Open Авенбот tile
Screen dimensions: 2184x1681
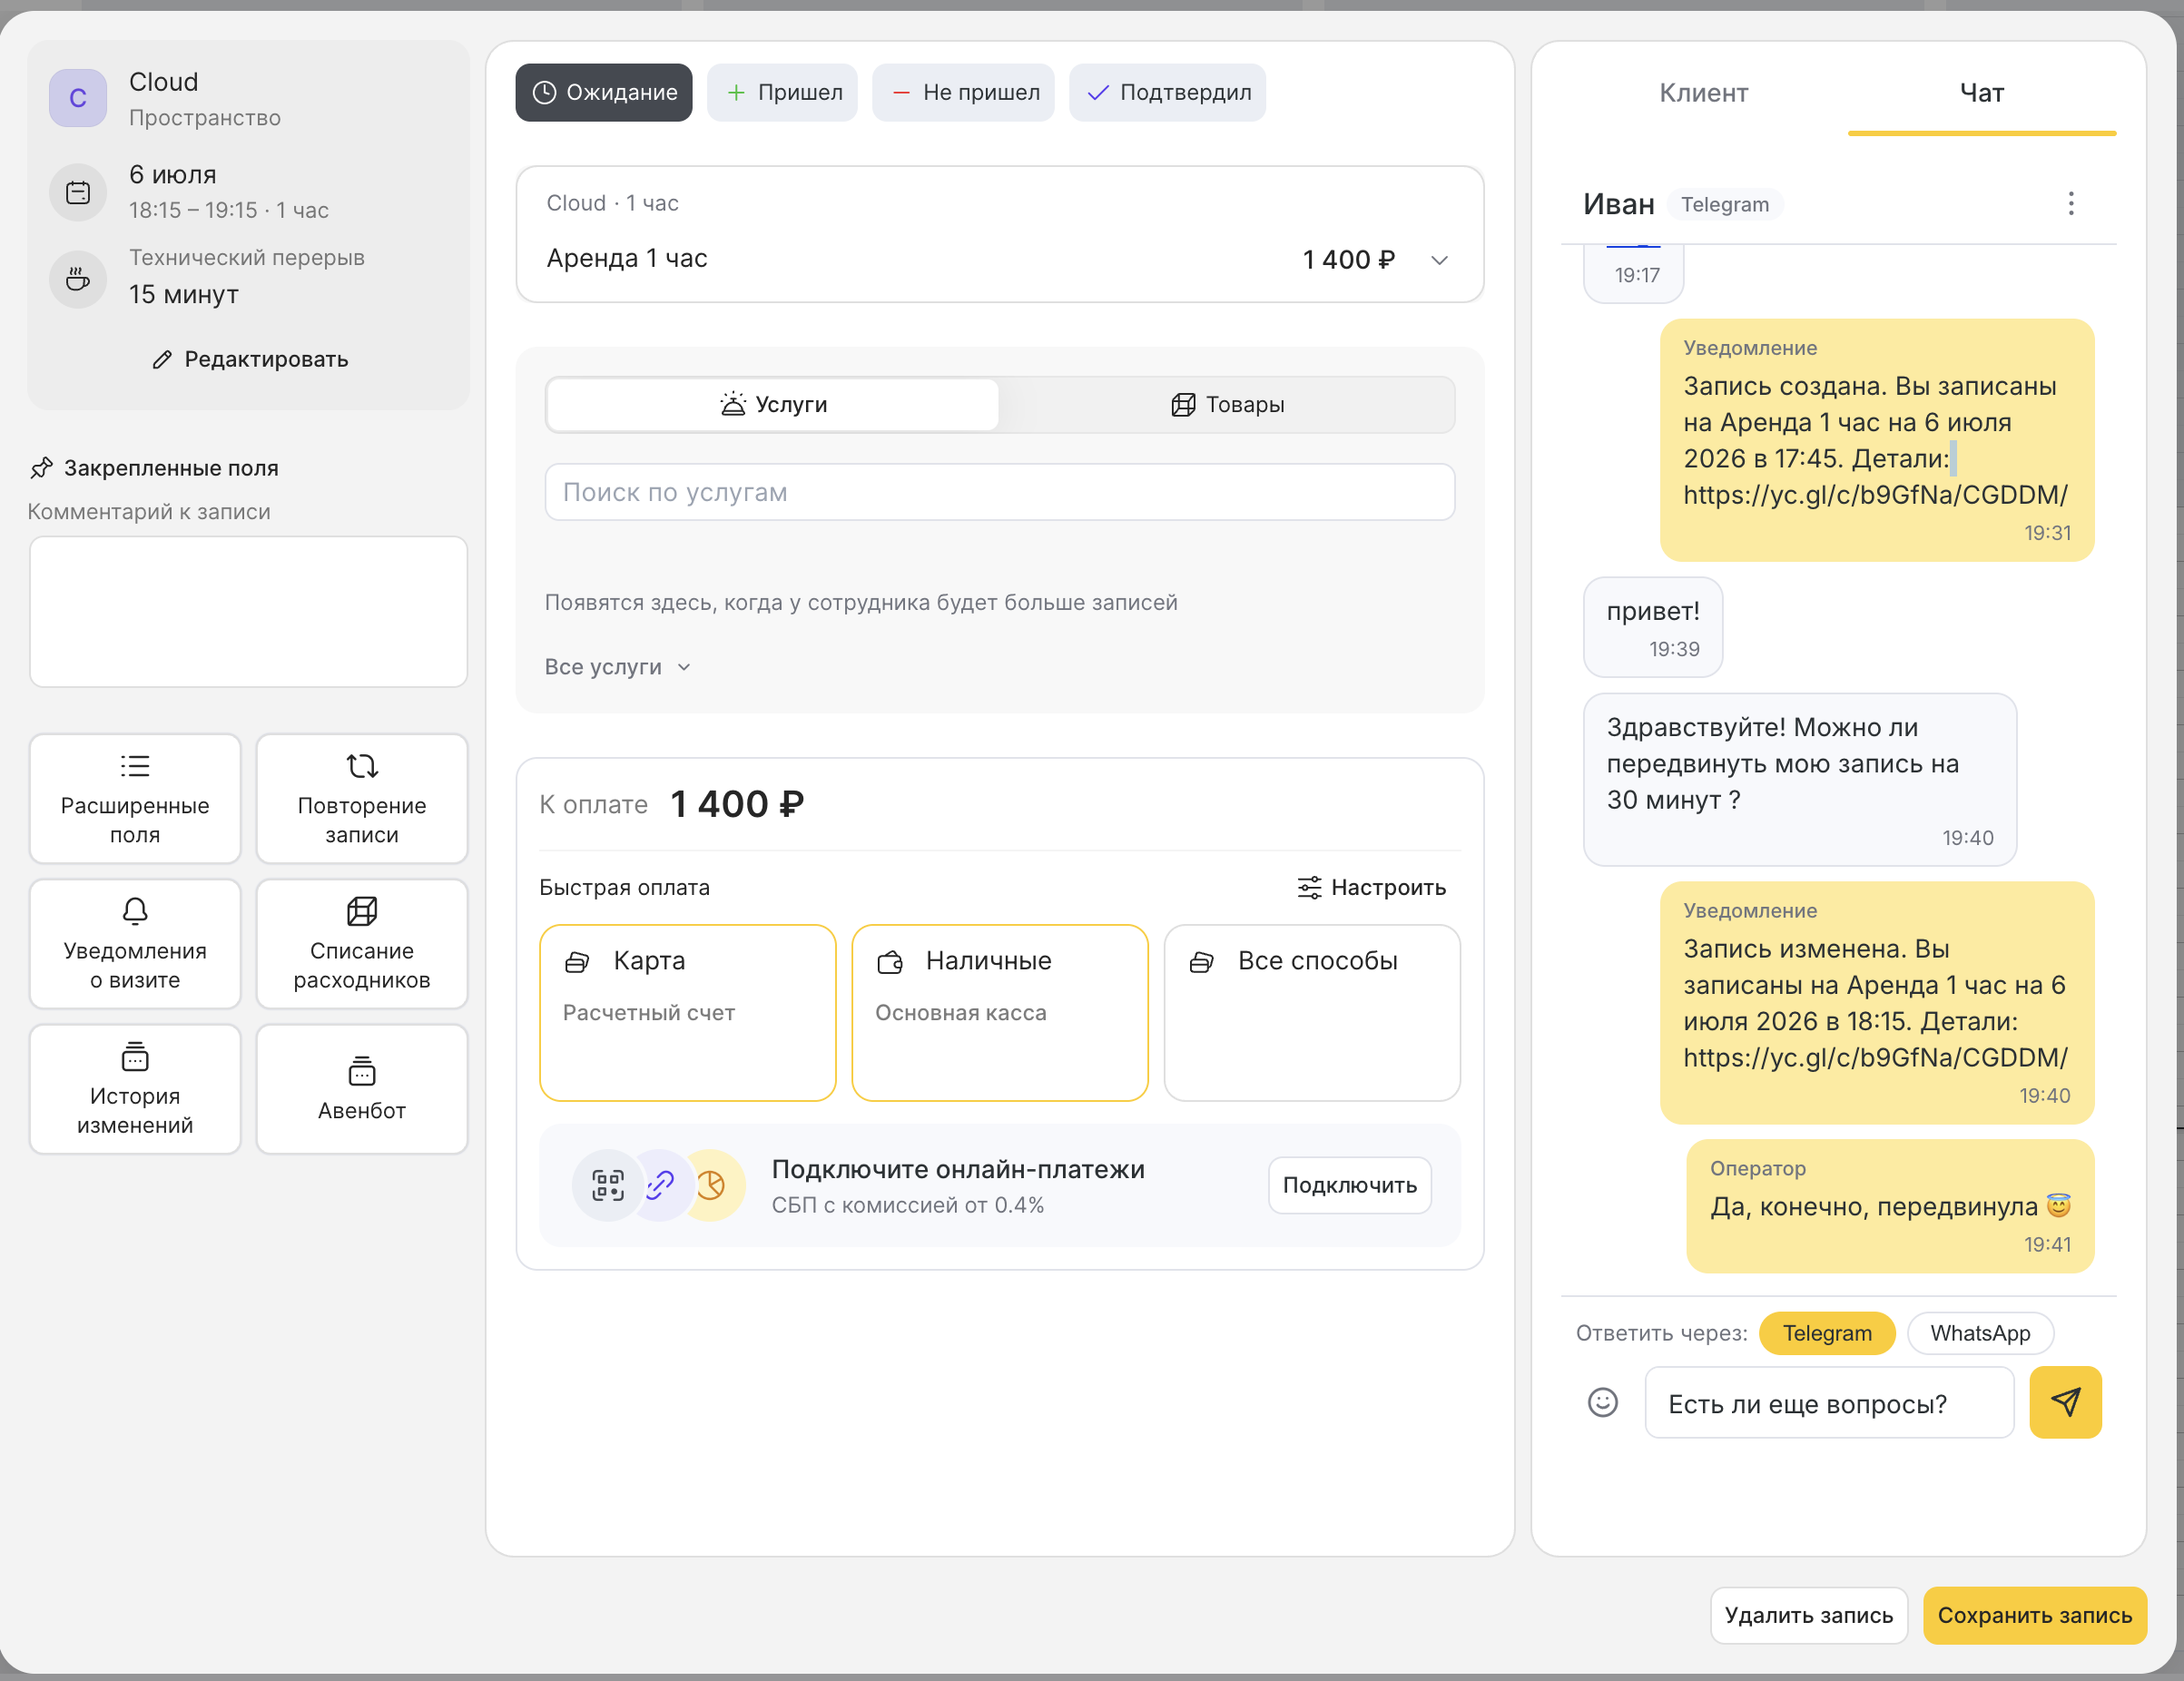point(362,1089)
